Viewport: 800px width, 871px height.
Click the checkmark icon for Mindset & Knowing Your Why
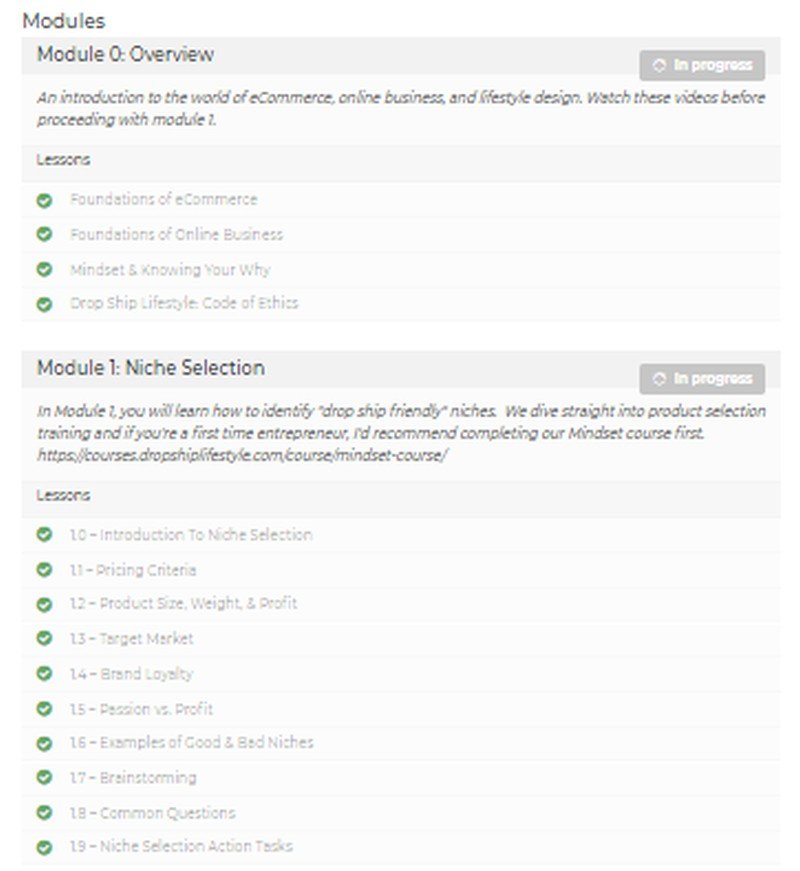tap(44, 270)
